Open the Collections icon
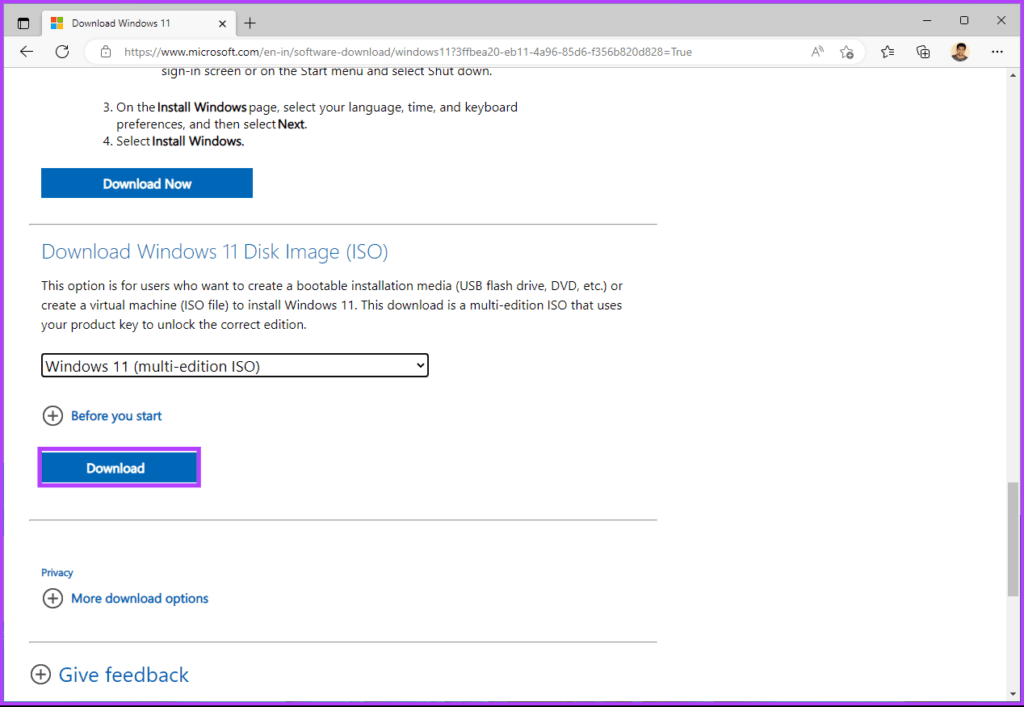This screenshot has width=1024, height=707. [x=923, y=52]
